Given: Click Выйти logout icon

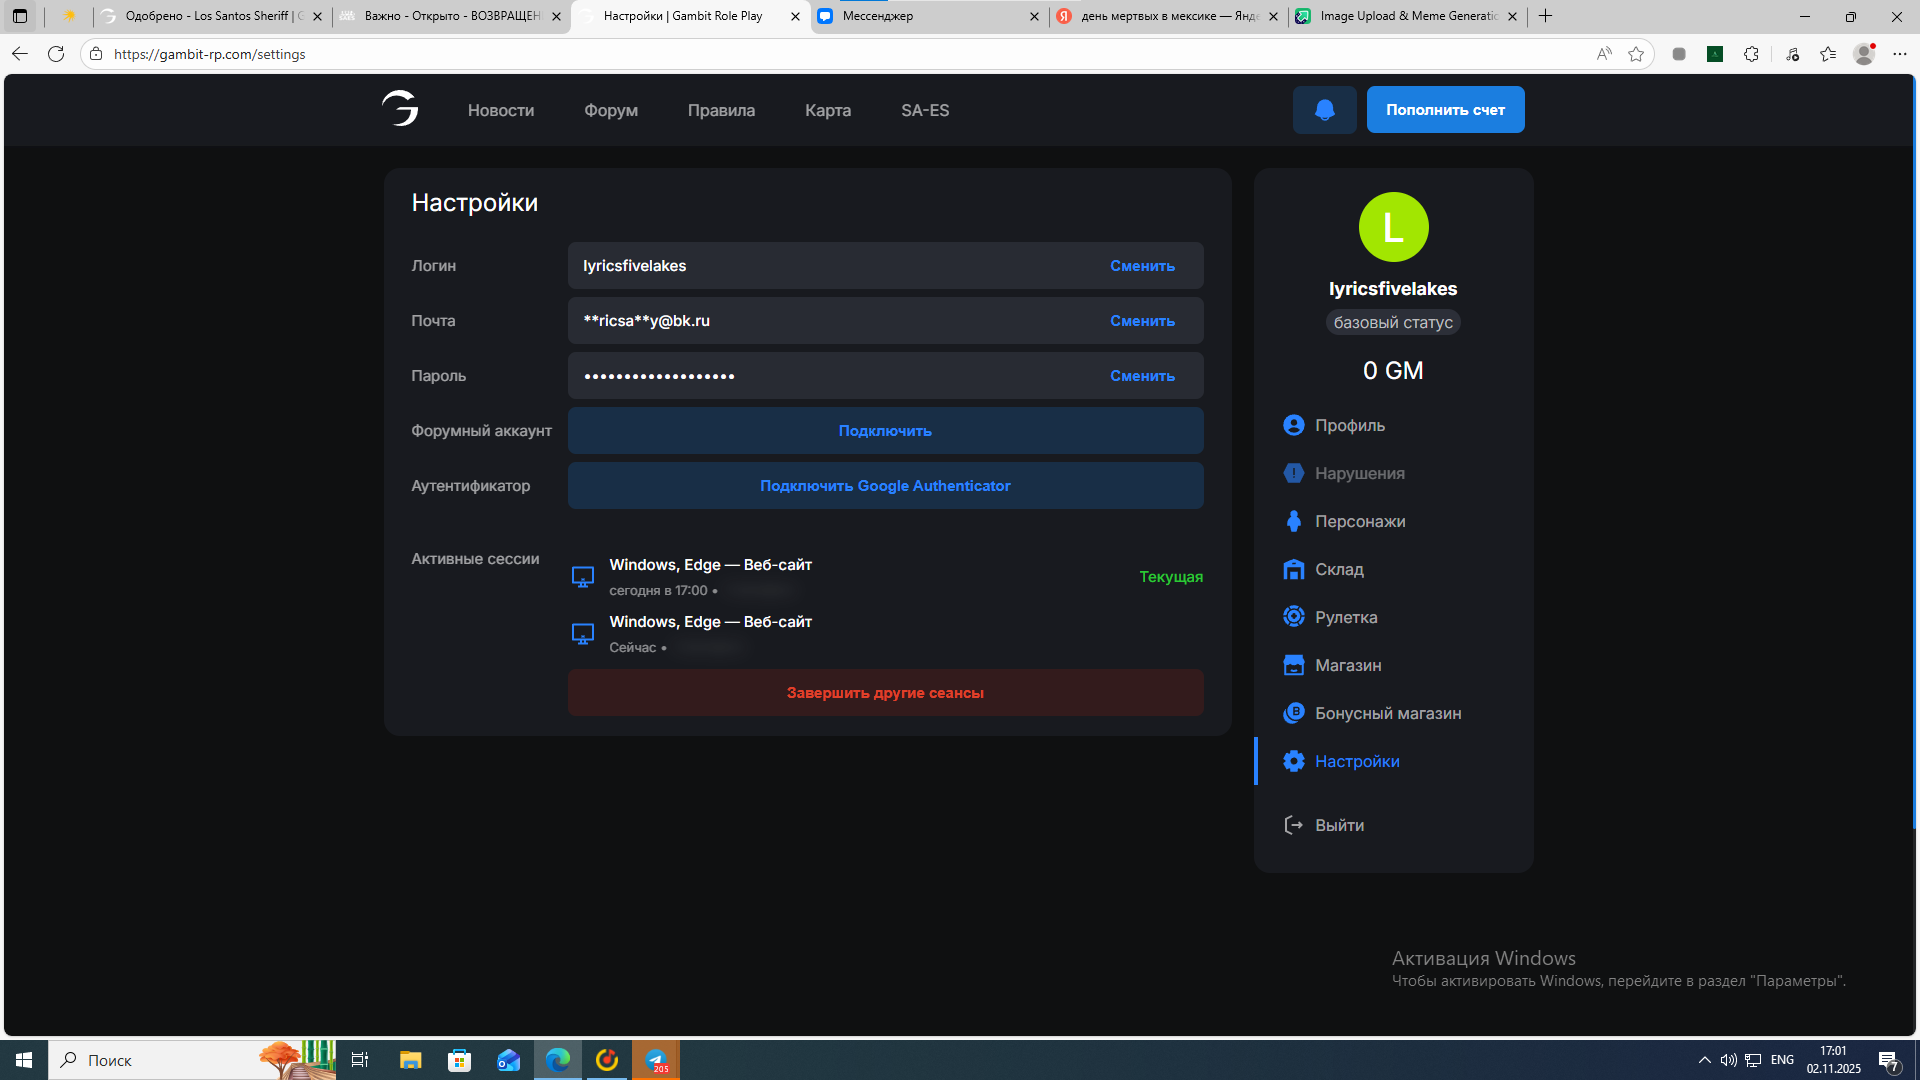Looking at the screenshot, I should tap(1293, 825).
